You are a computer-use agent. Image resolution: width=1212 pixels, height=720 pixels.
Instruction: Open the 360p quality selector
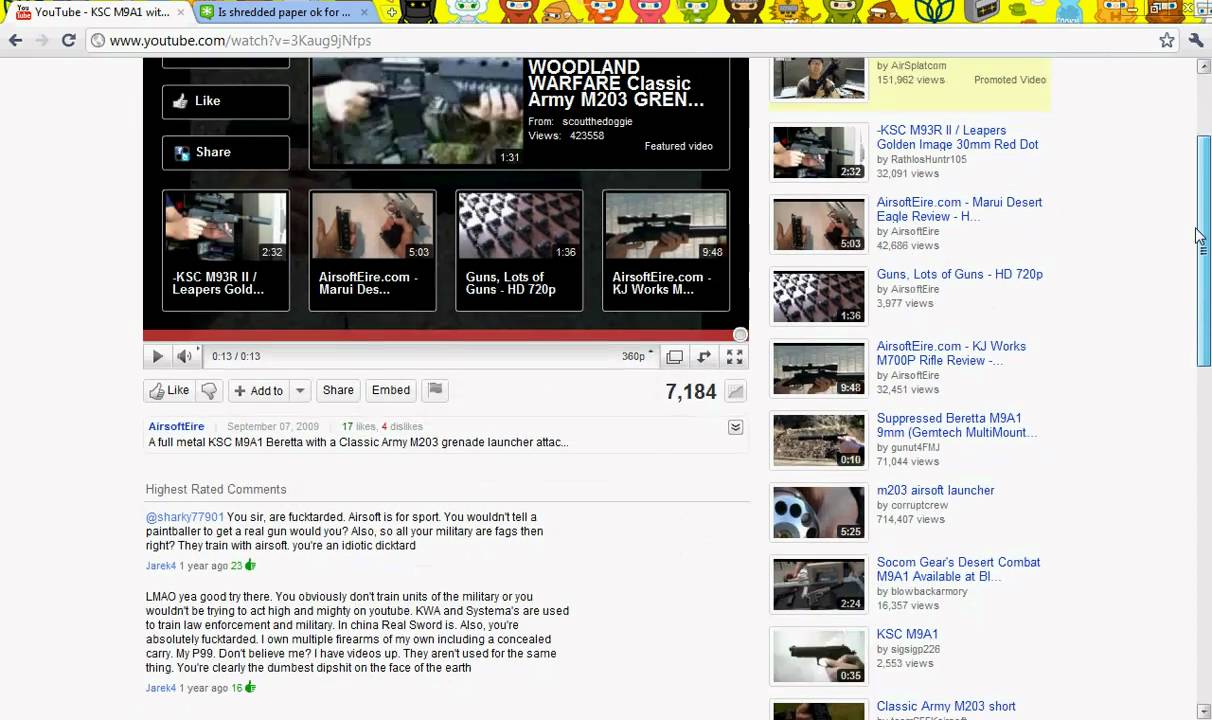[637, 356]
